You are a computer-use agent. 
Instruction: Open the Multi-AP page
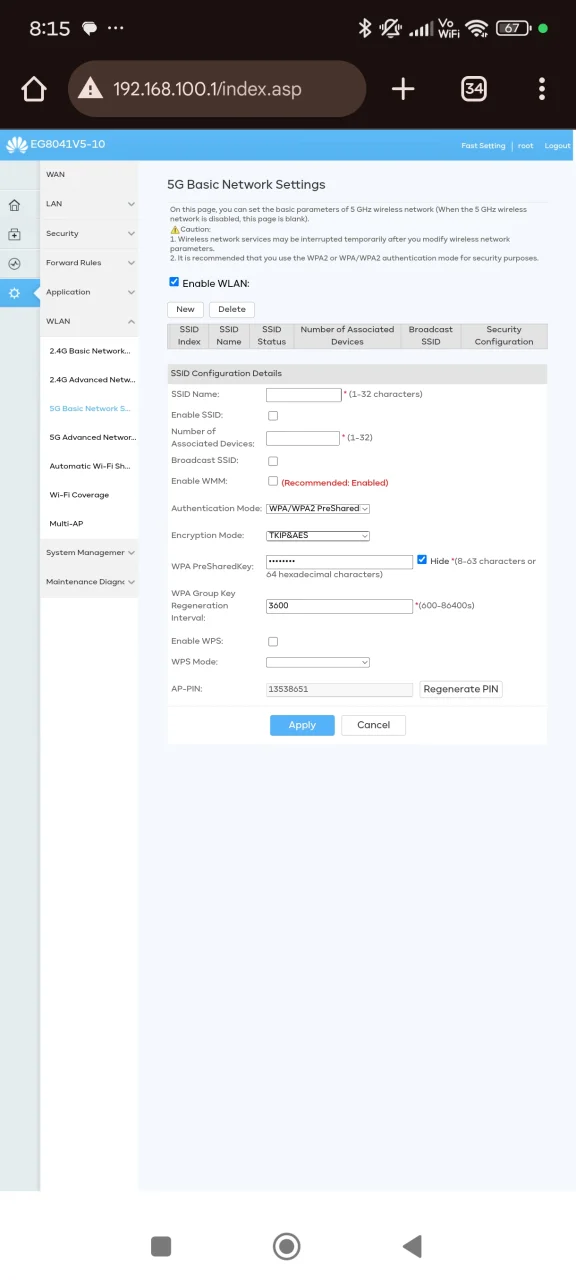point(66,524)
